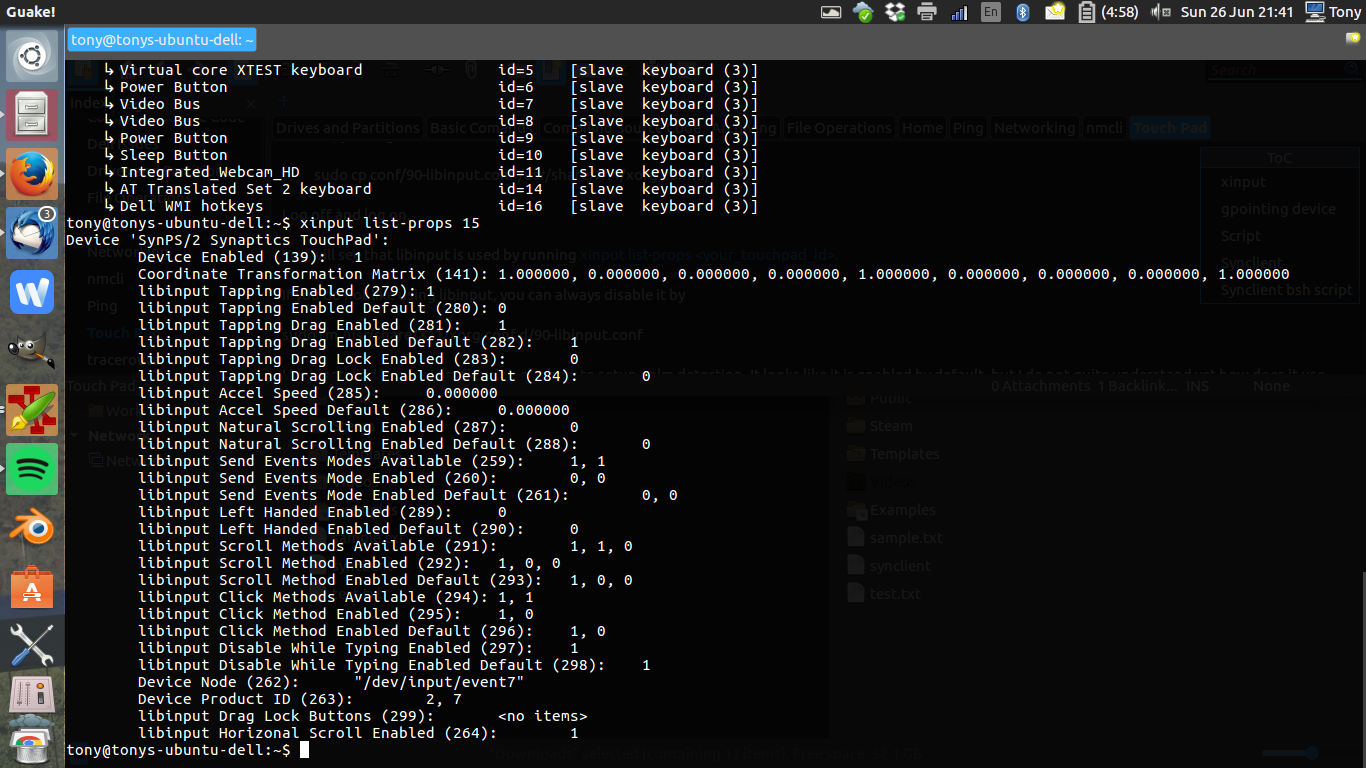Viewport: 1366px width, 768px height.
Task: Open Ubuntu Software Center shopping bag icon
Action: point(32,587)
